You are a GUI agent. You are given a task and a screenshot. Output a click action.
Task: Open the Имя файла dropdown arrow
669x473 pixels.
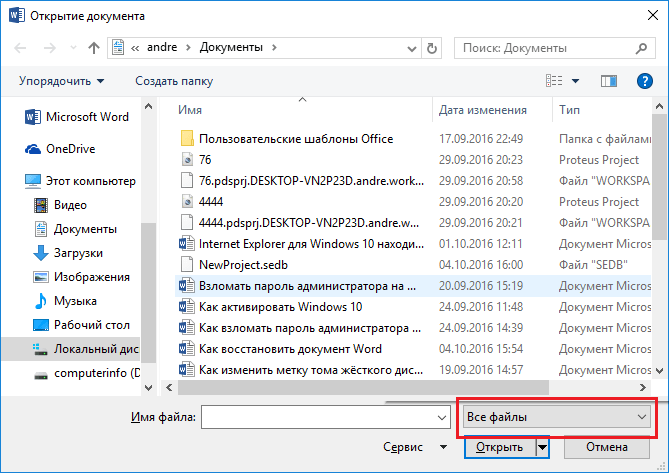[x=442, y=417]
